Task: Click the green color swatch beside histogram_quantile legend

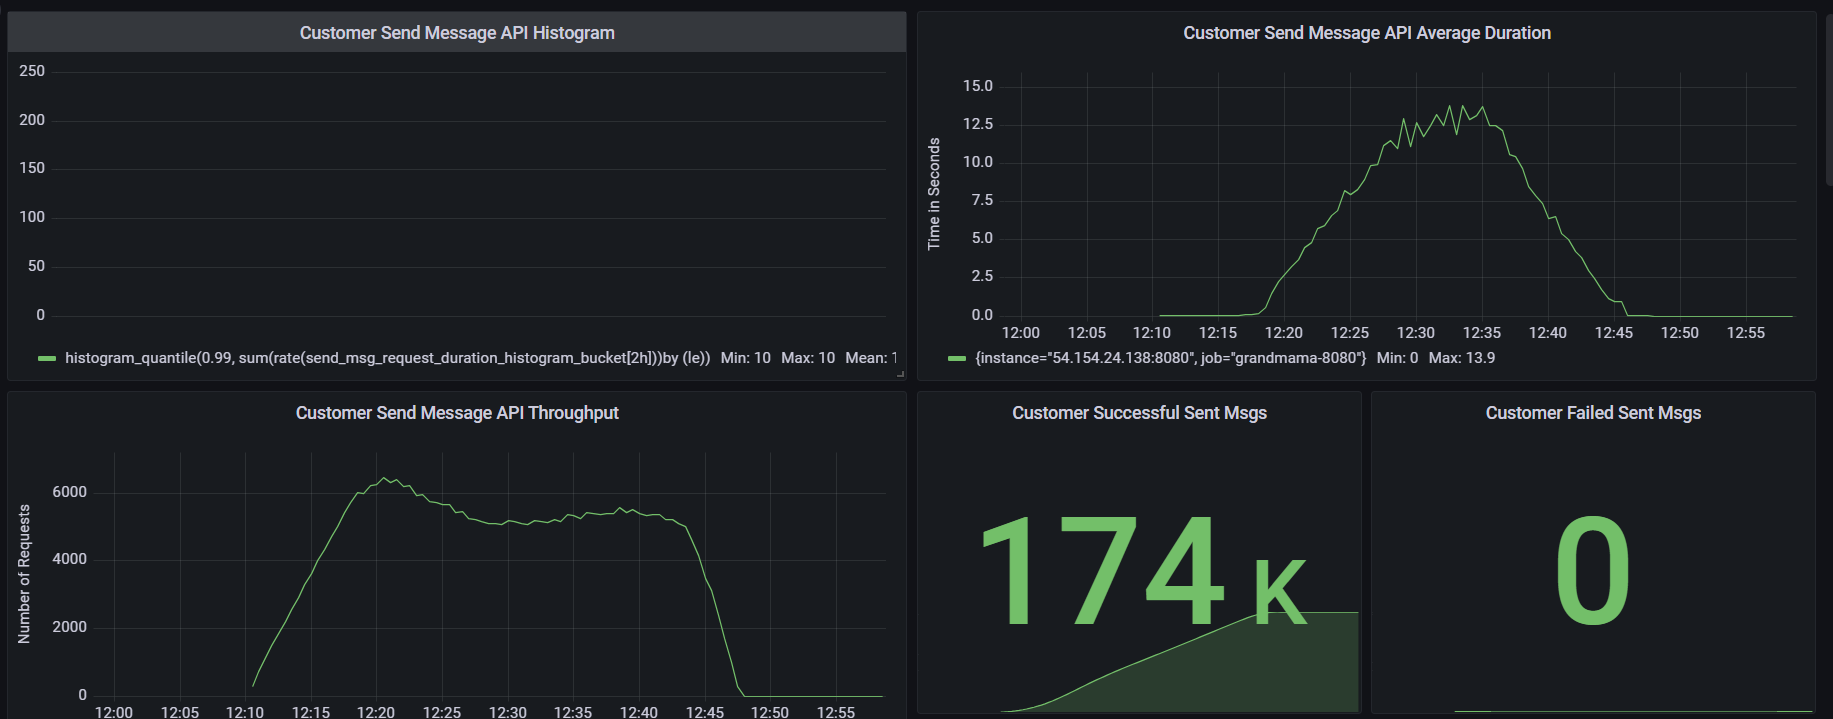Action: pyautogui.click(x=46, y=358)
